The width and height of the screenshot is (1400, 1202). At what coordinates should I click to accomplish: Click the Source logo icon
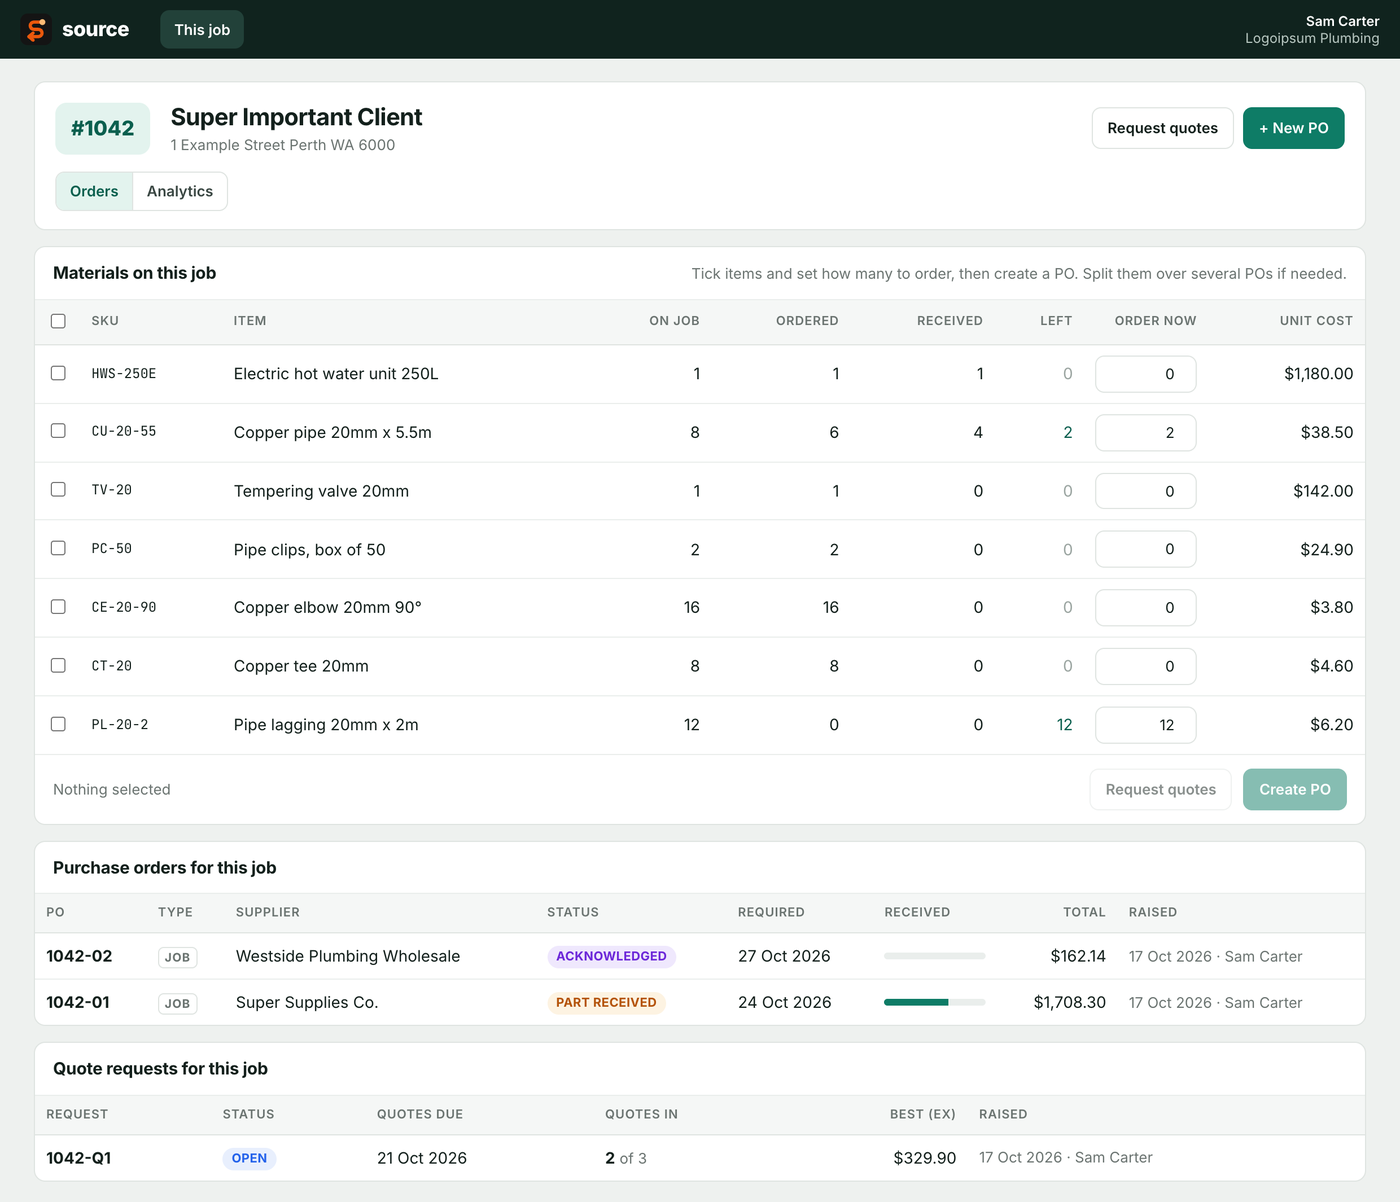pyautogui.click(x=37, y=30)
